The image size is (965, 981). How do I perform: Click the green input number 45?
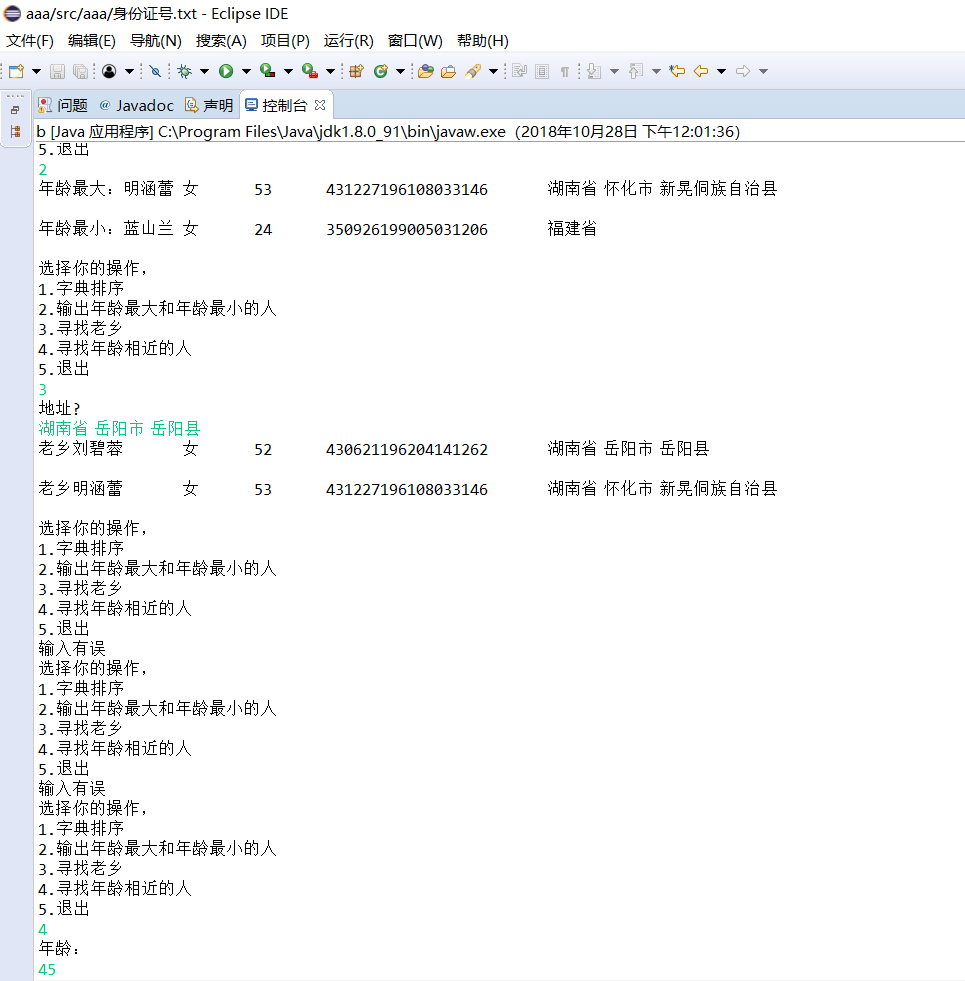tap(47, 970)
